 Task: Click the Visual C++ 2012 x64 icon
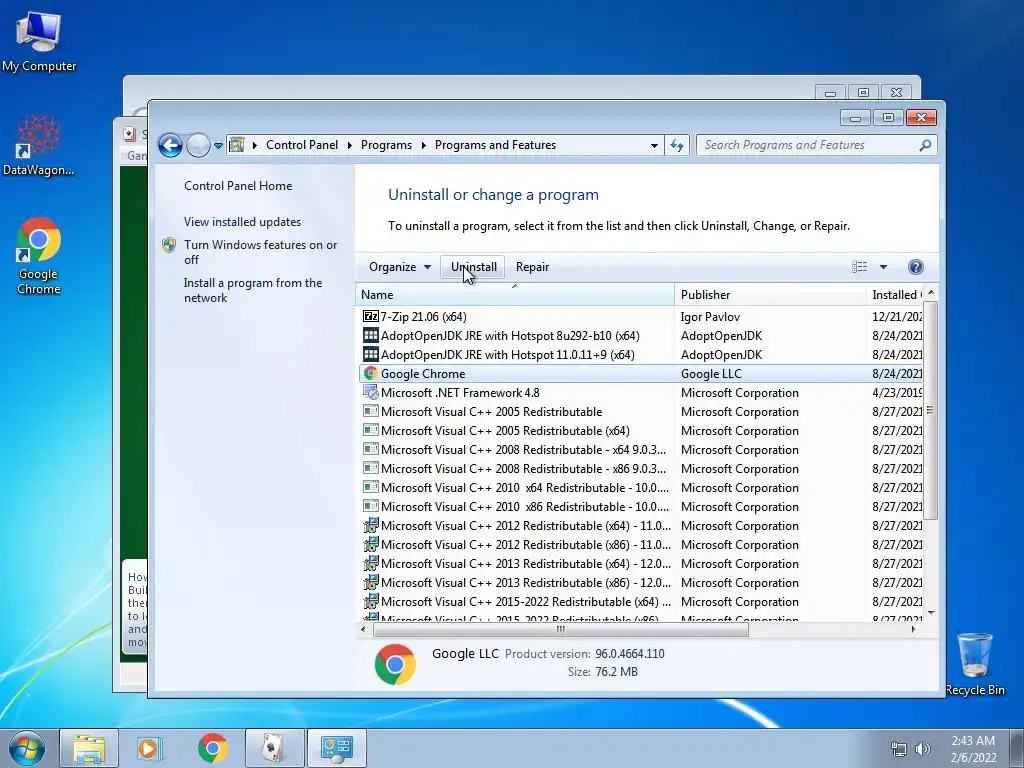370,526
